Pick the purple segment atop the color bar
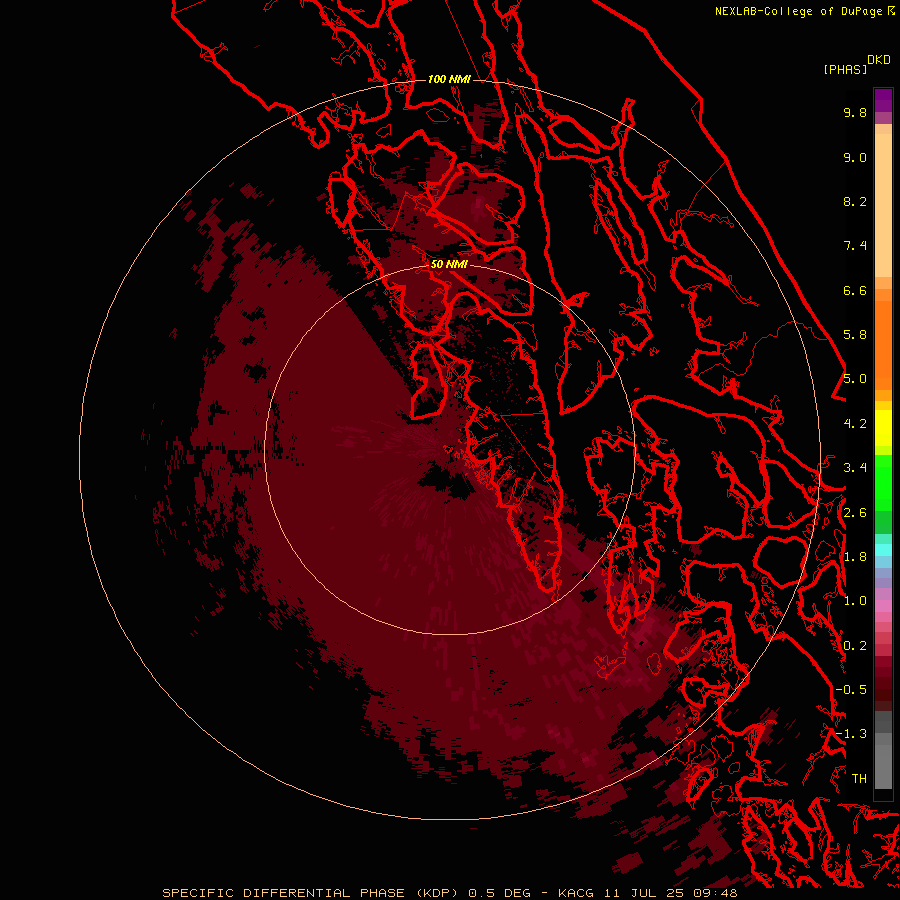The height and width of the screenshot is (900, 900). 883,100
